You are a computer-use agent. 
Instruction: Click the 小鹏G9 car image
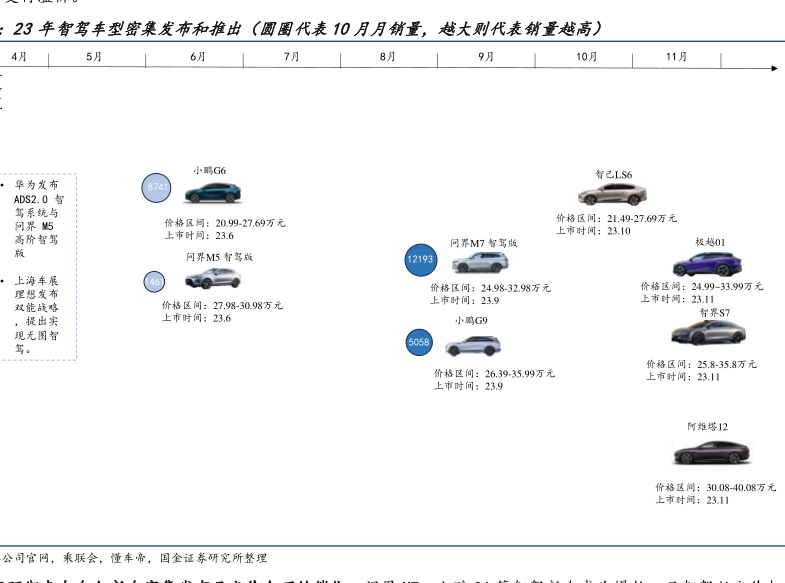coord(473,345)
